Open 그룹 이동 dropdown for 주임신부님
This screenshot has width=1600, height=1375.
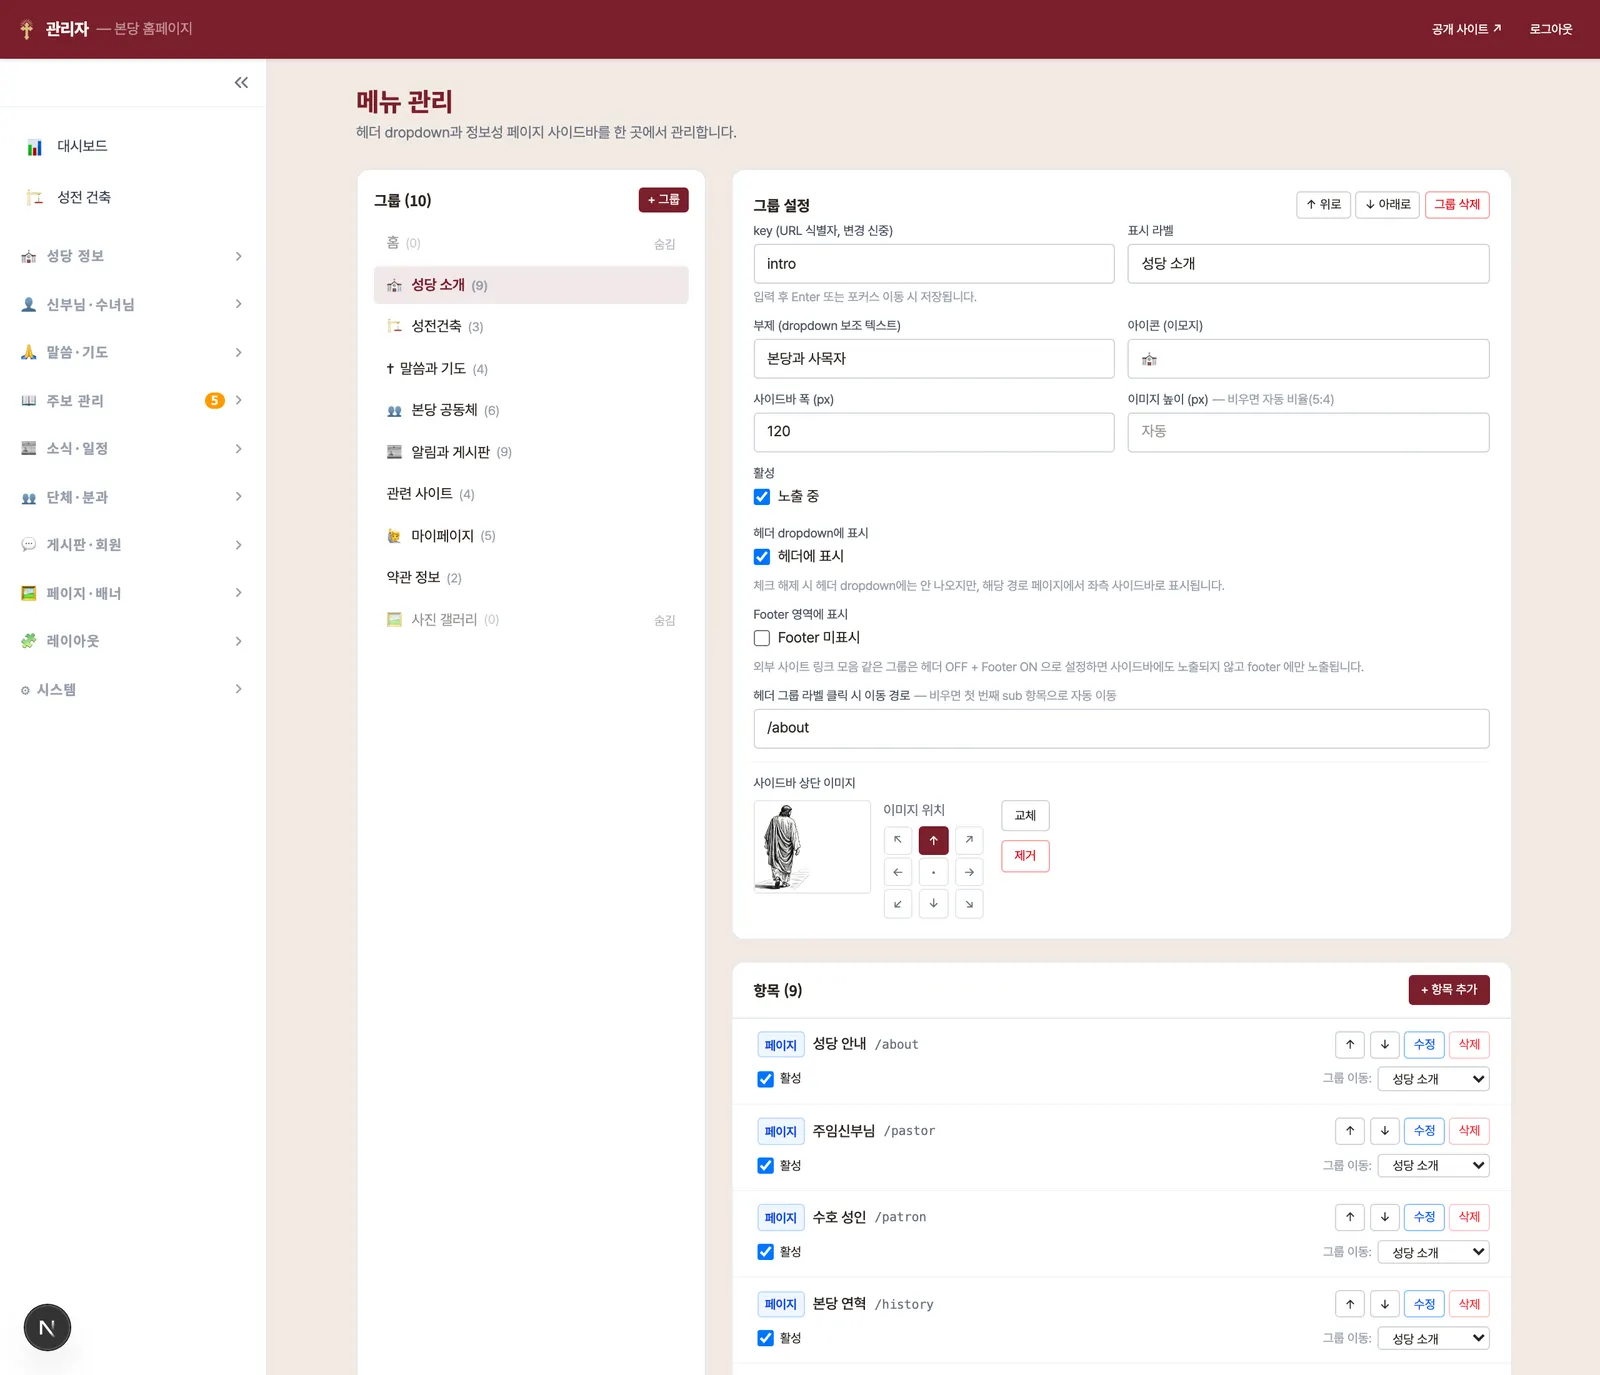click(x=1434, y=1166)
